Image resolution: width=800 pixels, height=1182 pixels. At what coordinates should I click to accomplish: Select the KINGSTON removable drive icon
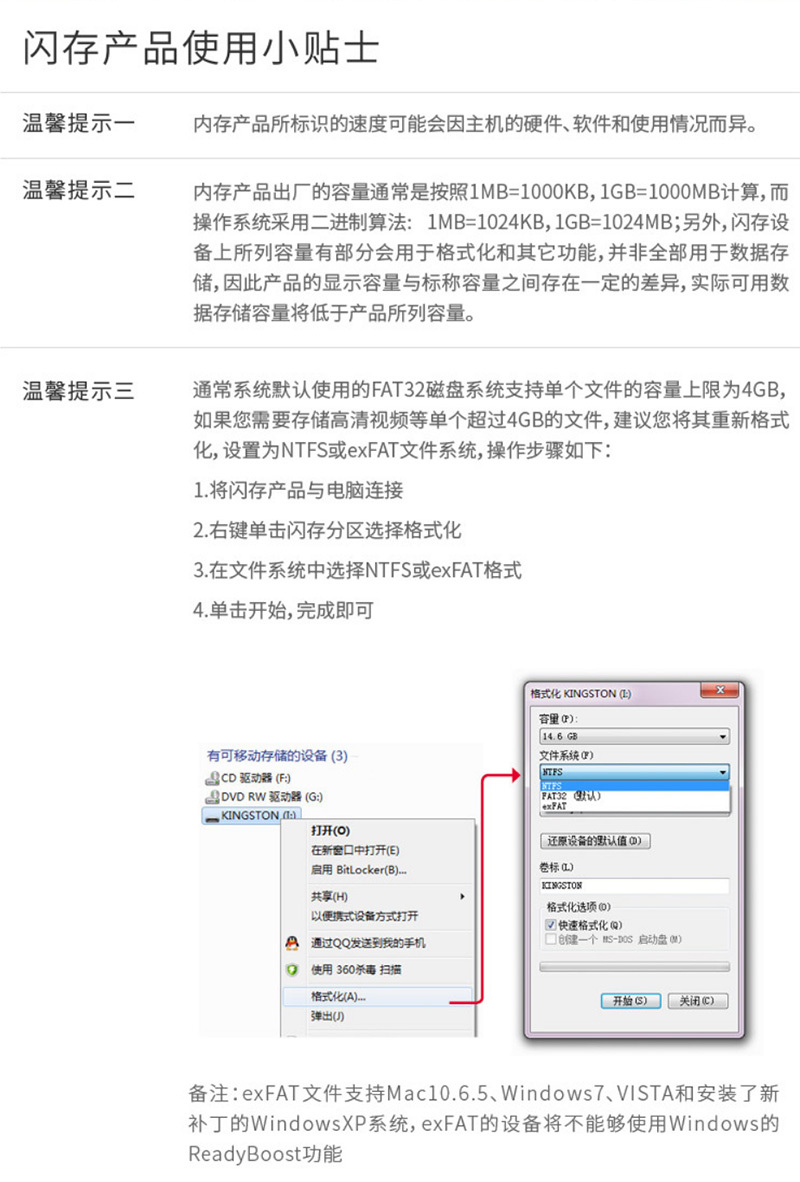coord(212,816)
